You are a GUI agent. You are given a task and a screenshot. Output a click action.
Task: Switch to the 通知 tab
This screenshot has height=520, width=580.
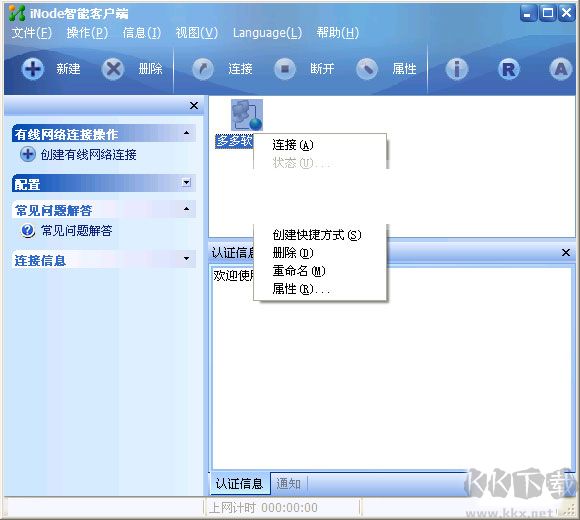pos(289,483)
